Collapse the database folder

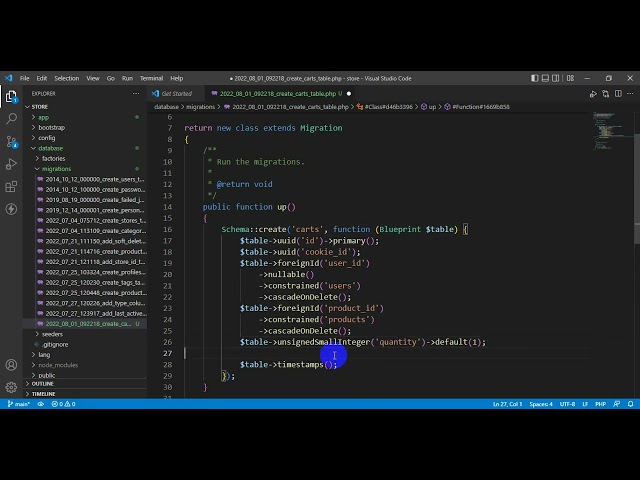tap(51, 148)
